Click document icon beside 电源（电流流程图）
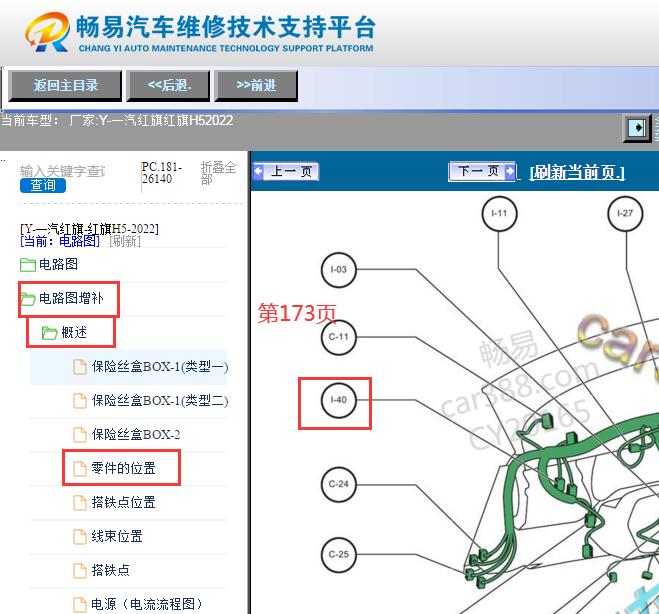The image size is (659, 614). pos(80,604)
